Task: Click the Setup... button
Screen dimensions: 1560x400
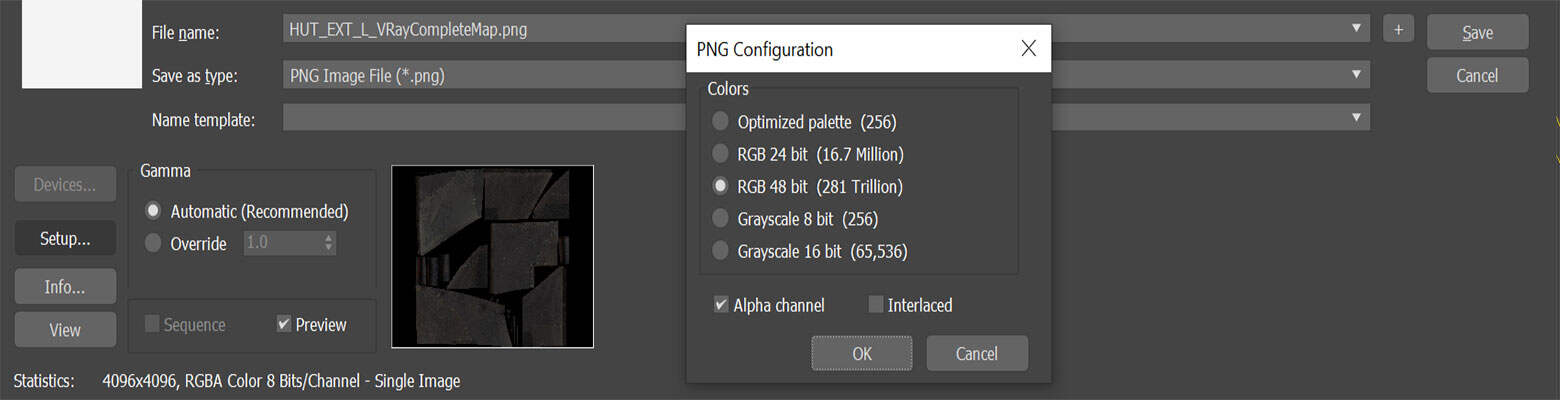Action: [x=65, y=238]
